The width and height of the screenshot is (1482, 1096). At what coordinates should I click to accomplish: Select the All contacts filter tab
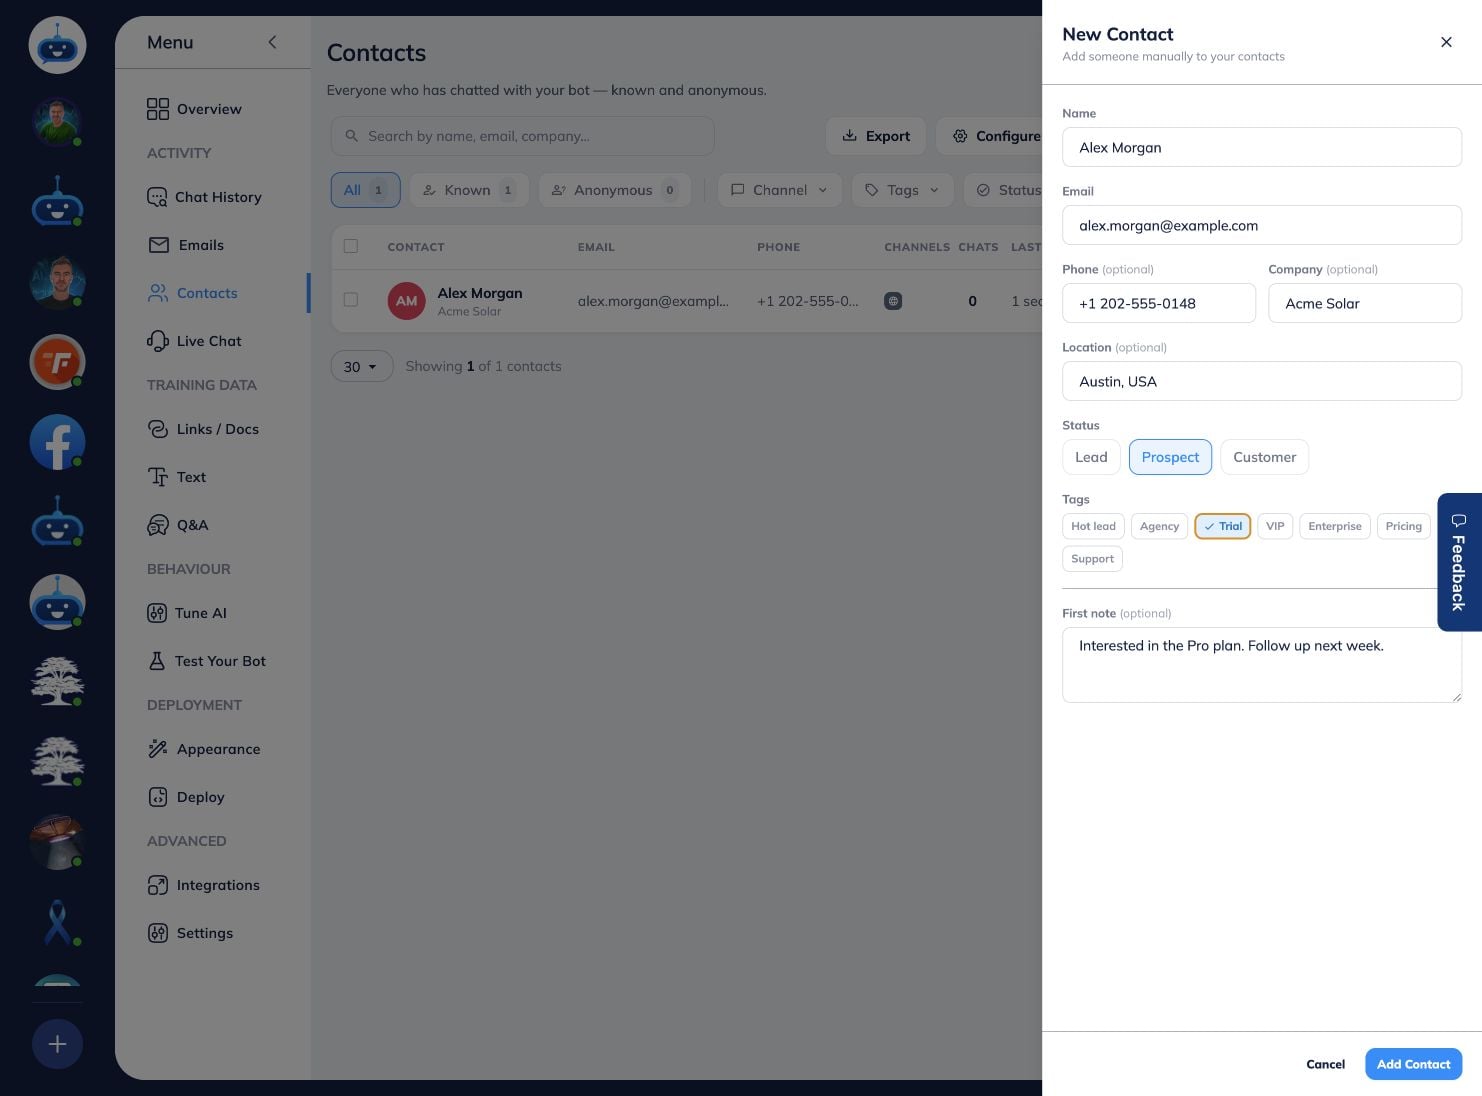coord(365,190)
